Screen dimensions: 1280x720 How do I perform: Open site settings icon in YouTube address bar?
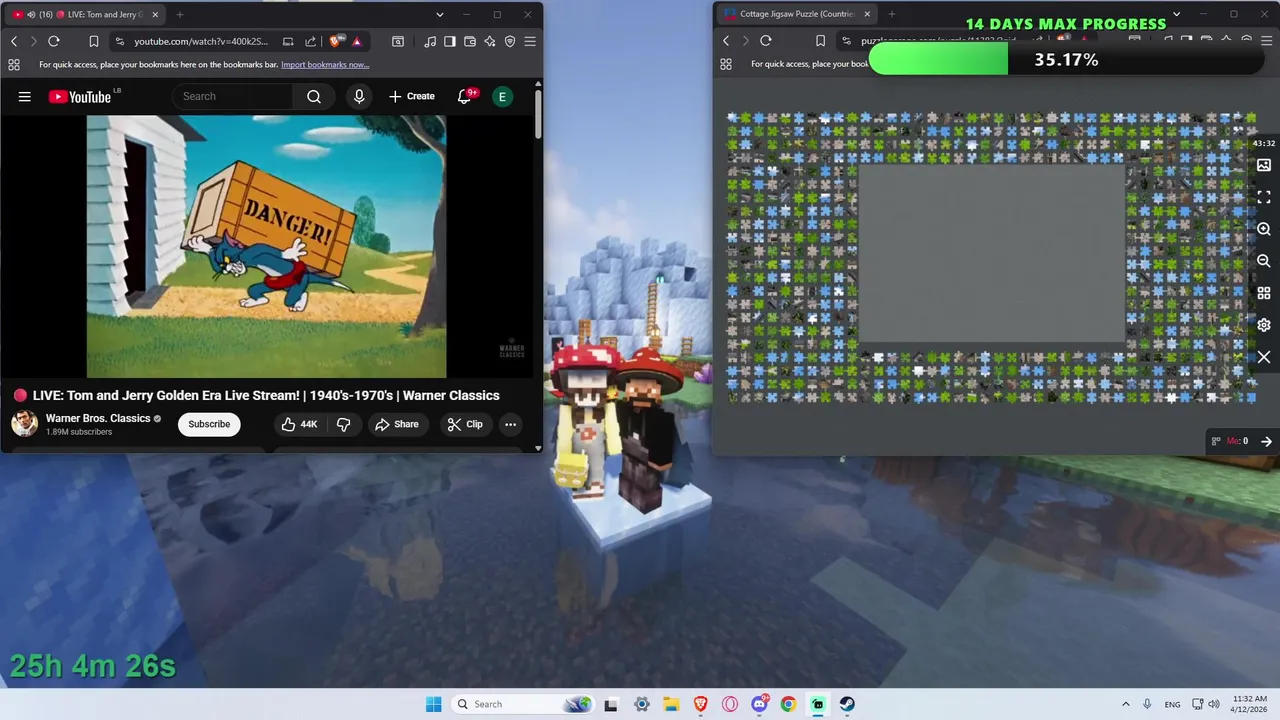[x=120, y=41]
